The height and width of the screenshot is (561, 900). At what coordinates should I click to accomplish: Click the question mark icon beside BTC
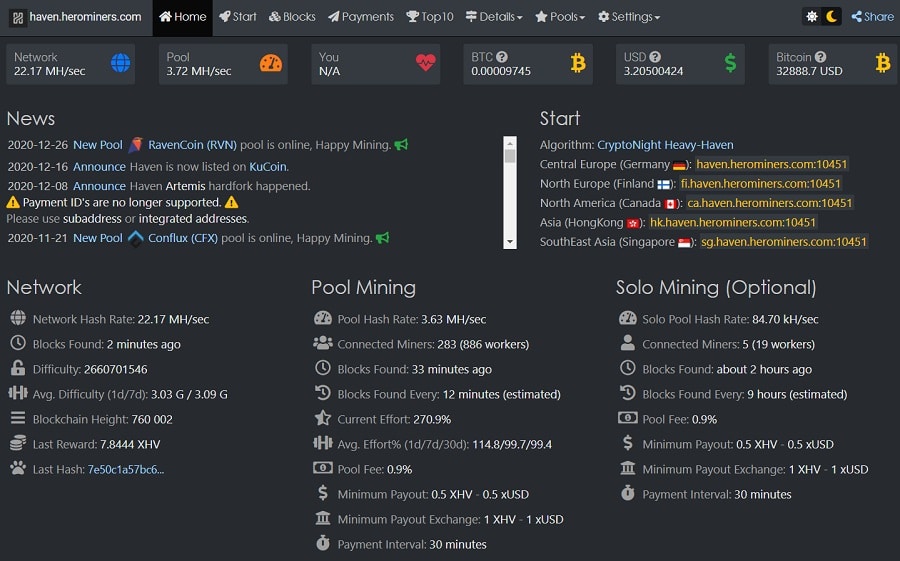(502, 57)
